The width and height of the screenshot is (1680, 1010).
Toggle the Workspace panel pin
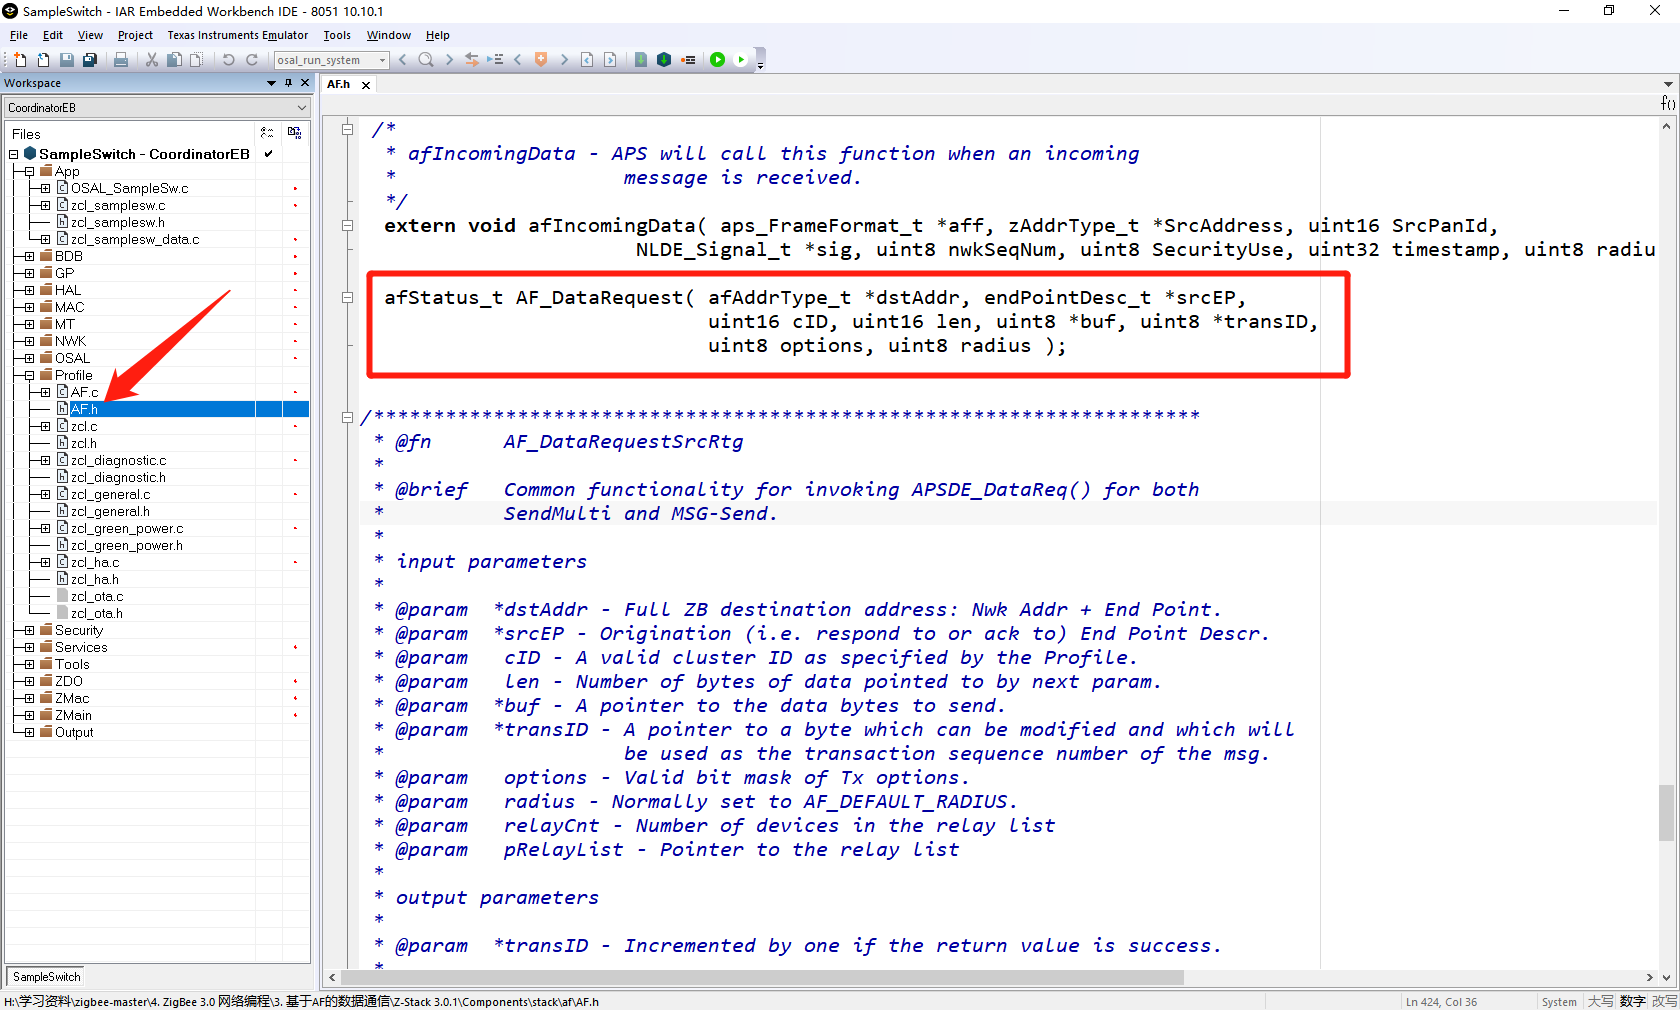click(288, 83)
